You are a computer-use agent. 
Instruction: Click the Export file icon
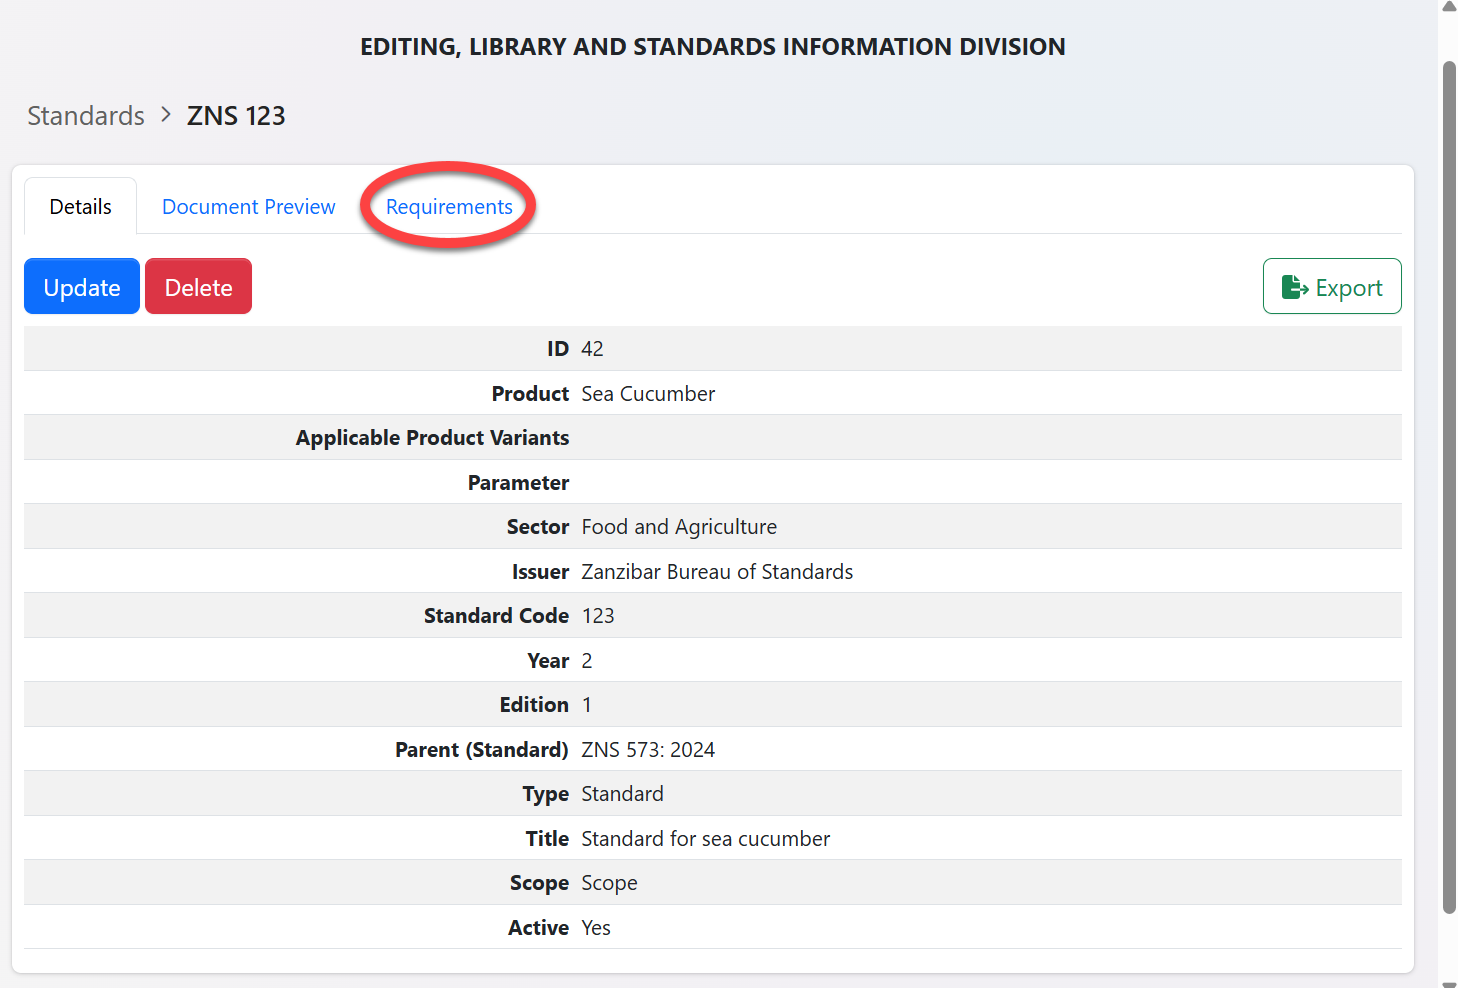coord(1295,287)
